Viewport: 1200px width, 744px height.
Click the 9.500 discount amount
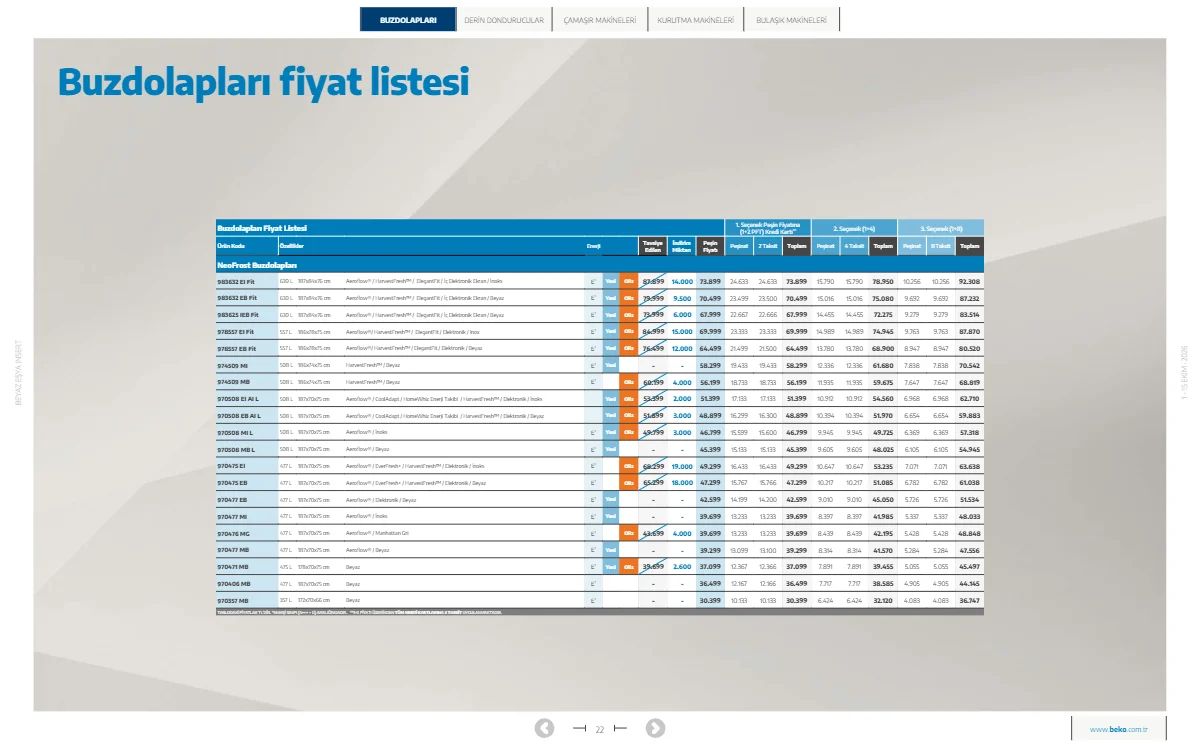tap(682, 298)
